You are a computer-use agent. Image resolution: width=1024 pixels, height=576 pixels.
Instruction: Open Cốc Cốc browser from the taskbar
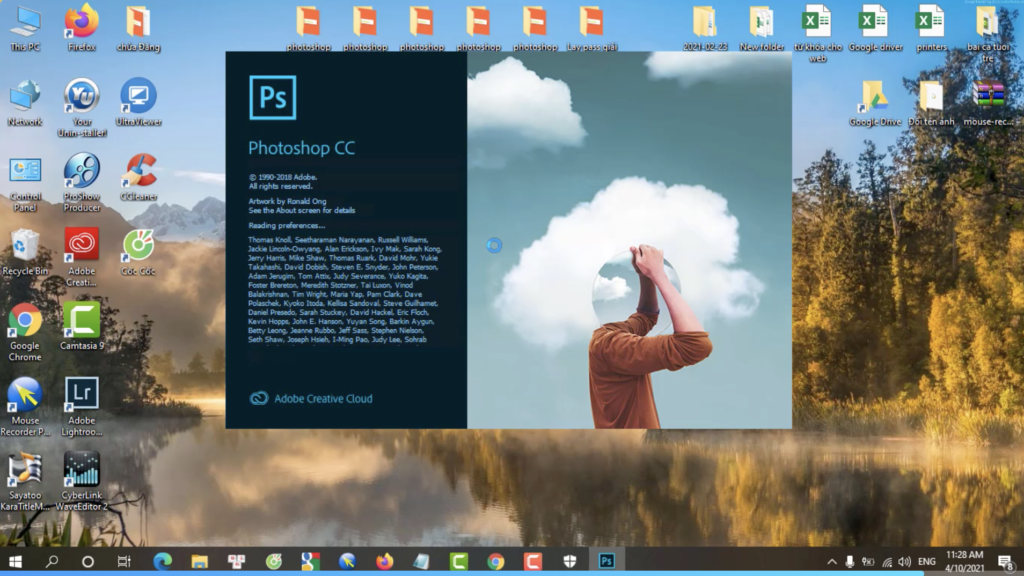(x=274, y=561)
